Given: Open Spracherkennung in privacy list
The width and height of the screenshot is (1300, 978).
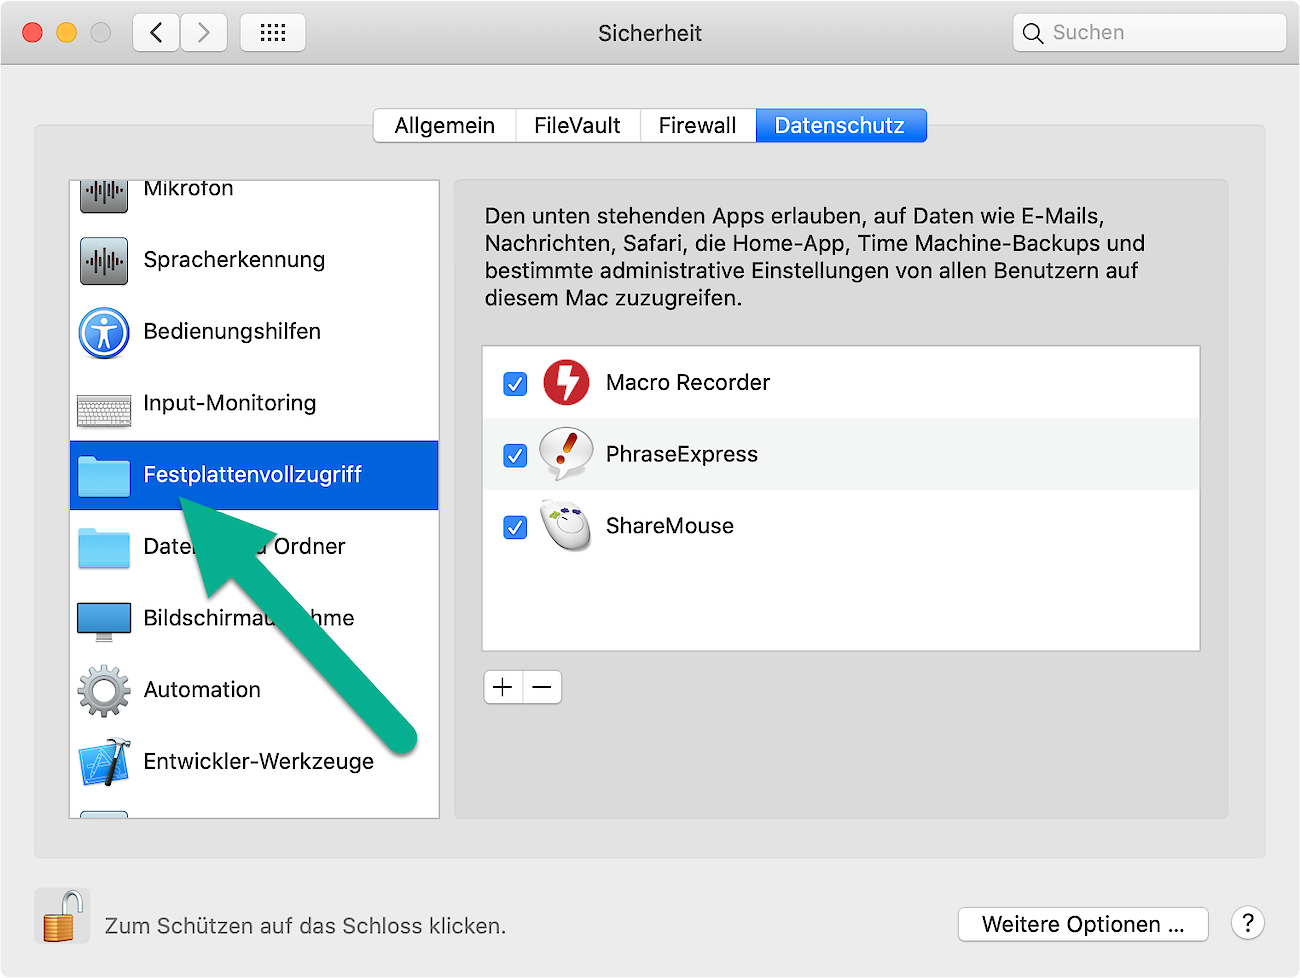Looking at the screenshot, I should tap(233, 260).
